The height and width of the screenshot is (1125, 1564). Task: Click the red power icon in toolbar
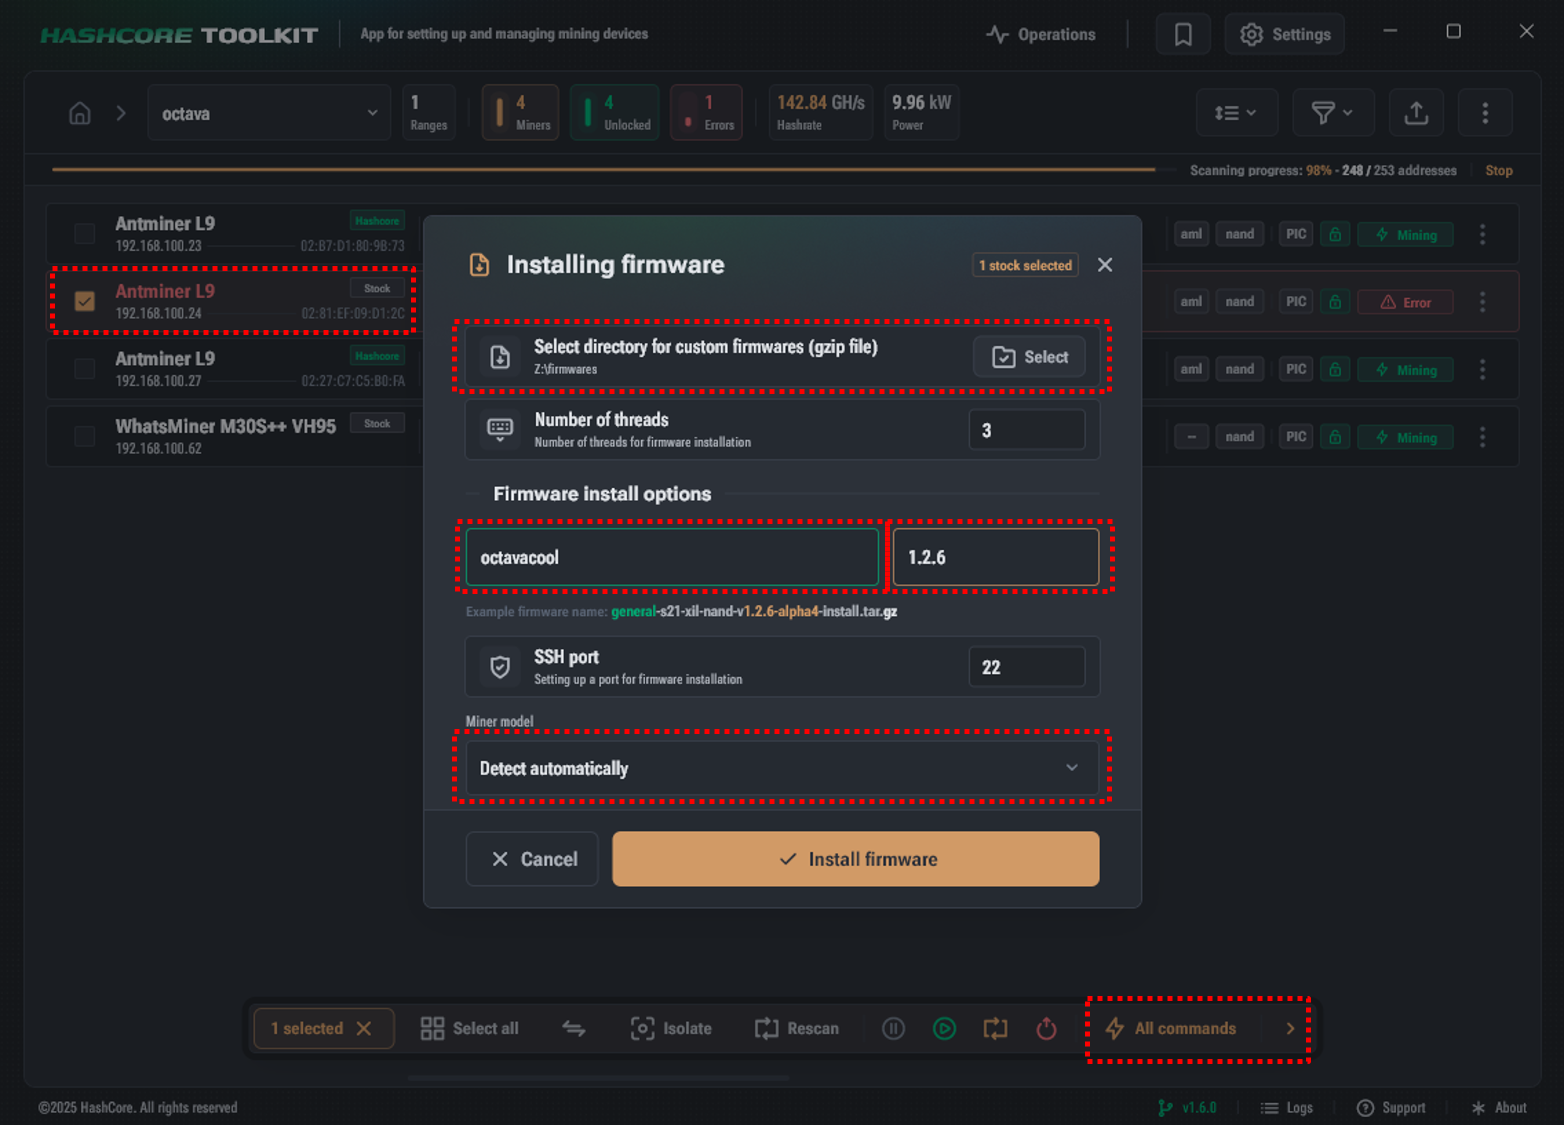point(1046,1028)
